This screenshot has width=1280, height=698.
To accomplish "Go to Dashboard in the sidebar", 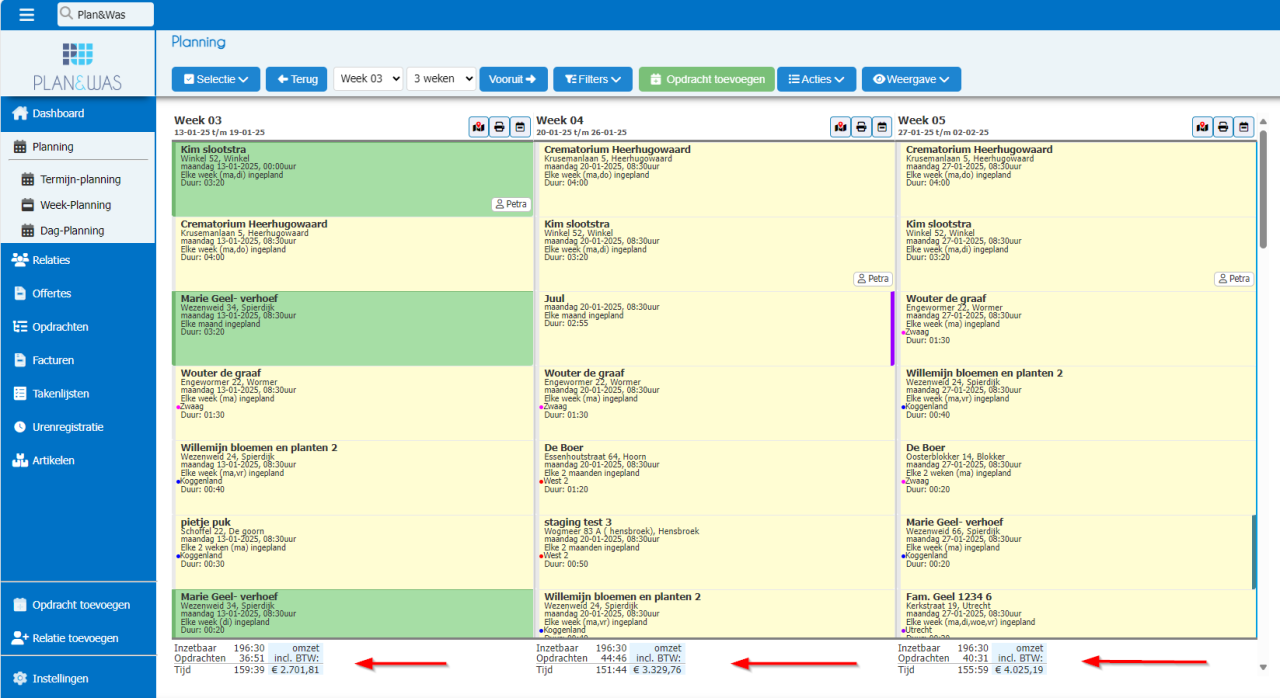I will (x=78, y=113).
